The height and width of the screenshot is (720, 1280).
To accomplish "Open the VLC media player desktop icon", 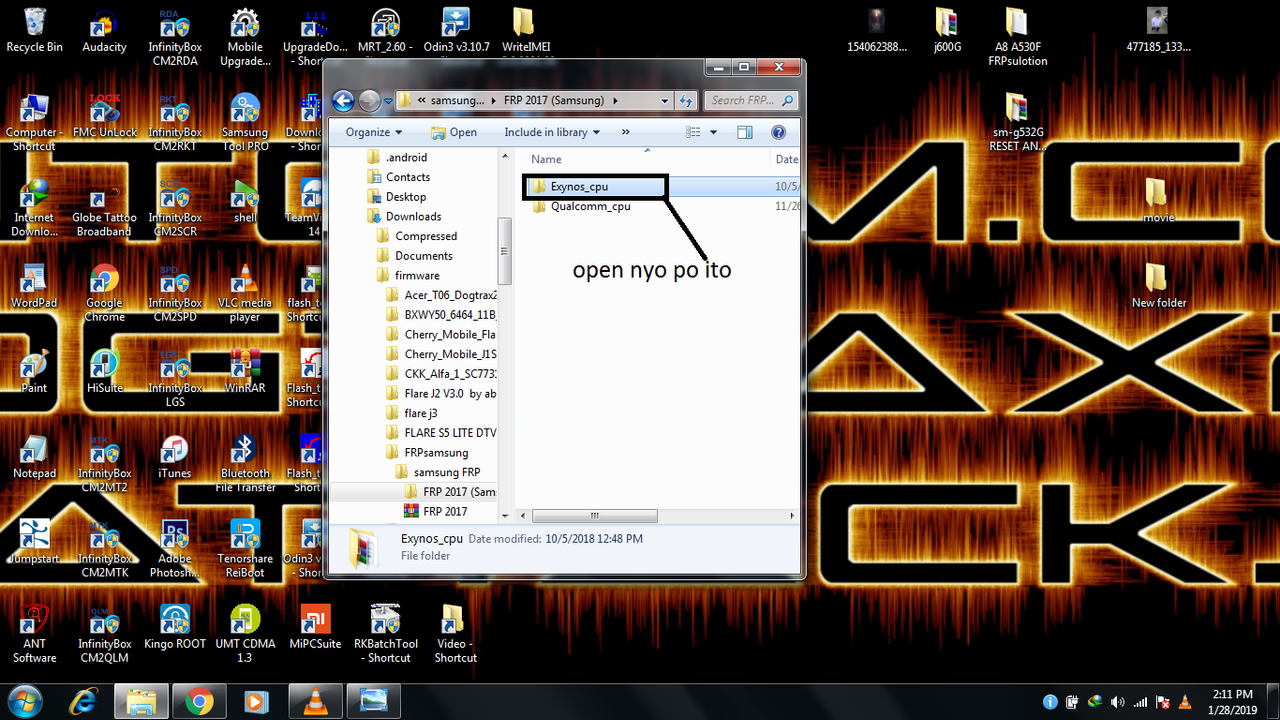I will point(245,294).
